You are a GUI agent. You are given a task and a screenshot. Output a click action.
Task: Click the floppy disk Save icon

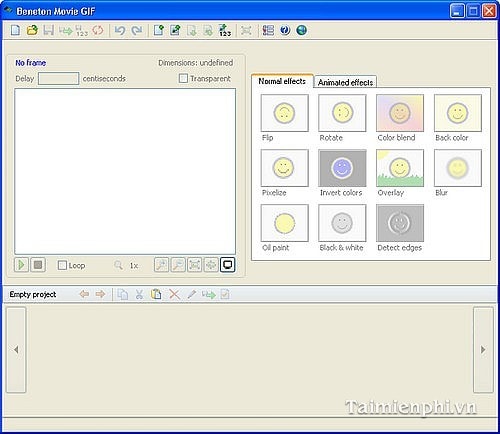click(49, 30)
